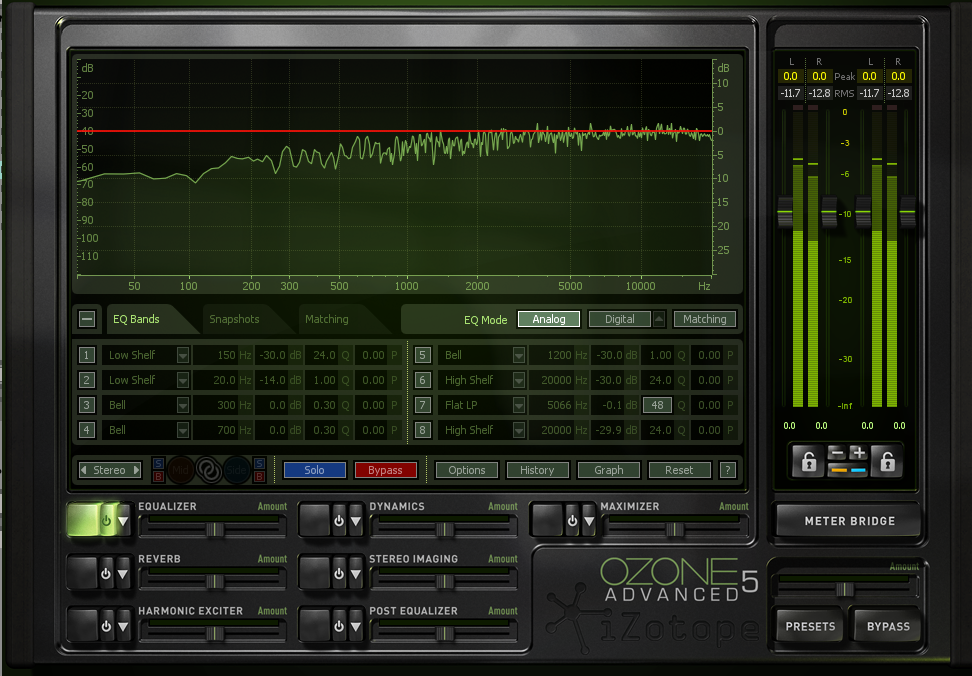Viewport: 972px width, 676px height.
Task: Click the small S button beside the Side icon
Action: (x=259, y=463)
